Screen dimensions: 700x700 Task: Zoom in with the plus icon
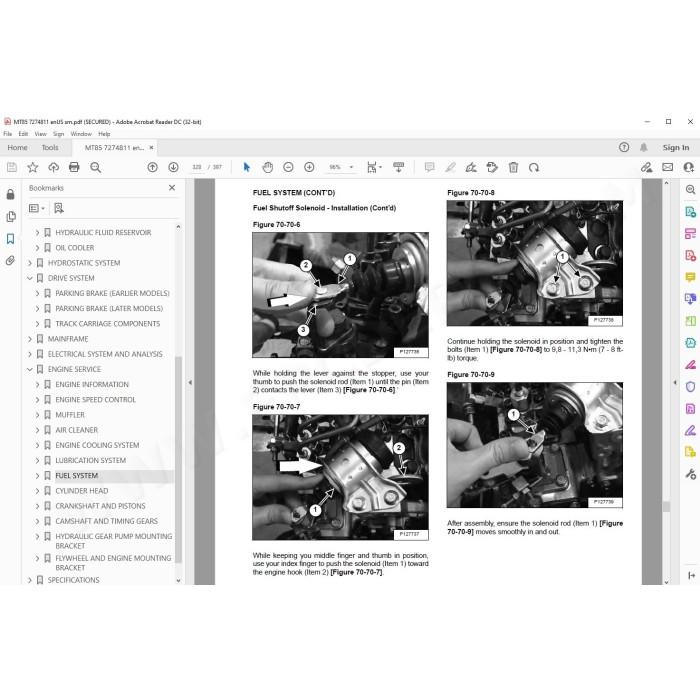pos(309,167)
